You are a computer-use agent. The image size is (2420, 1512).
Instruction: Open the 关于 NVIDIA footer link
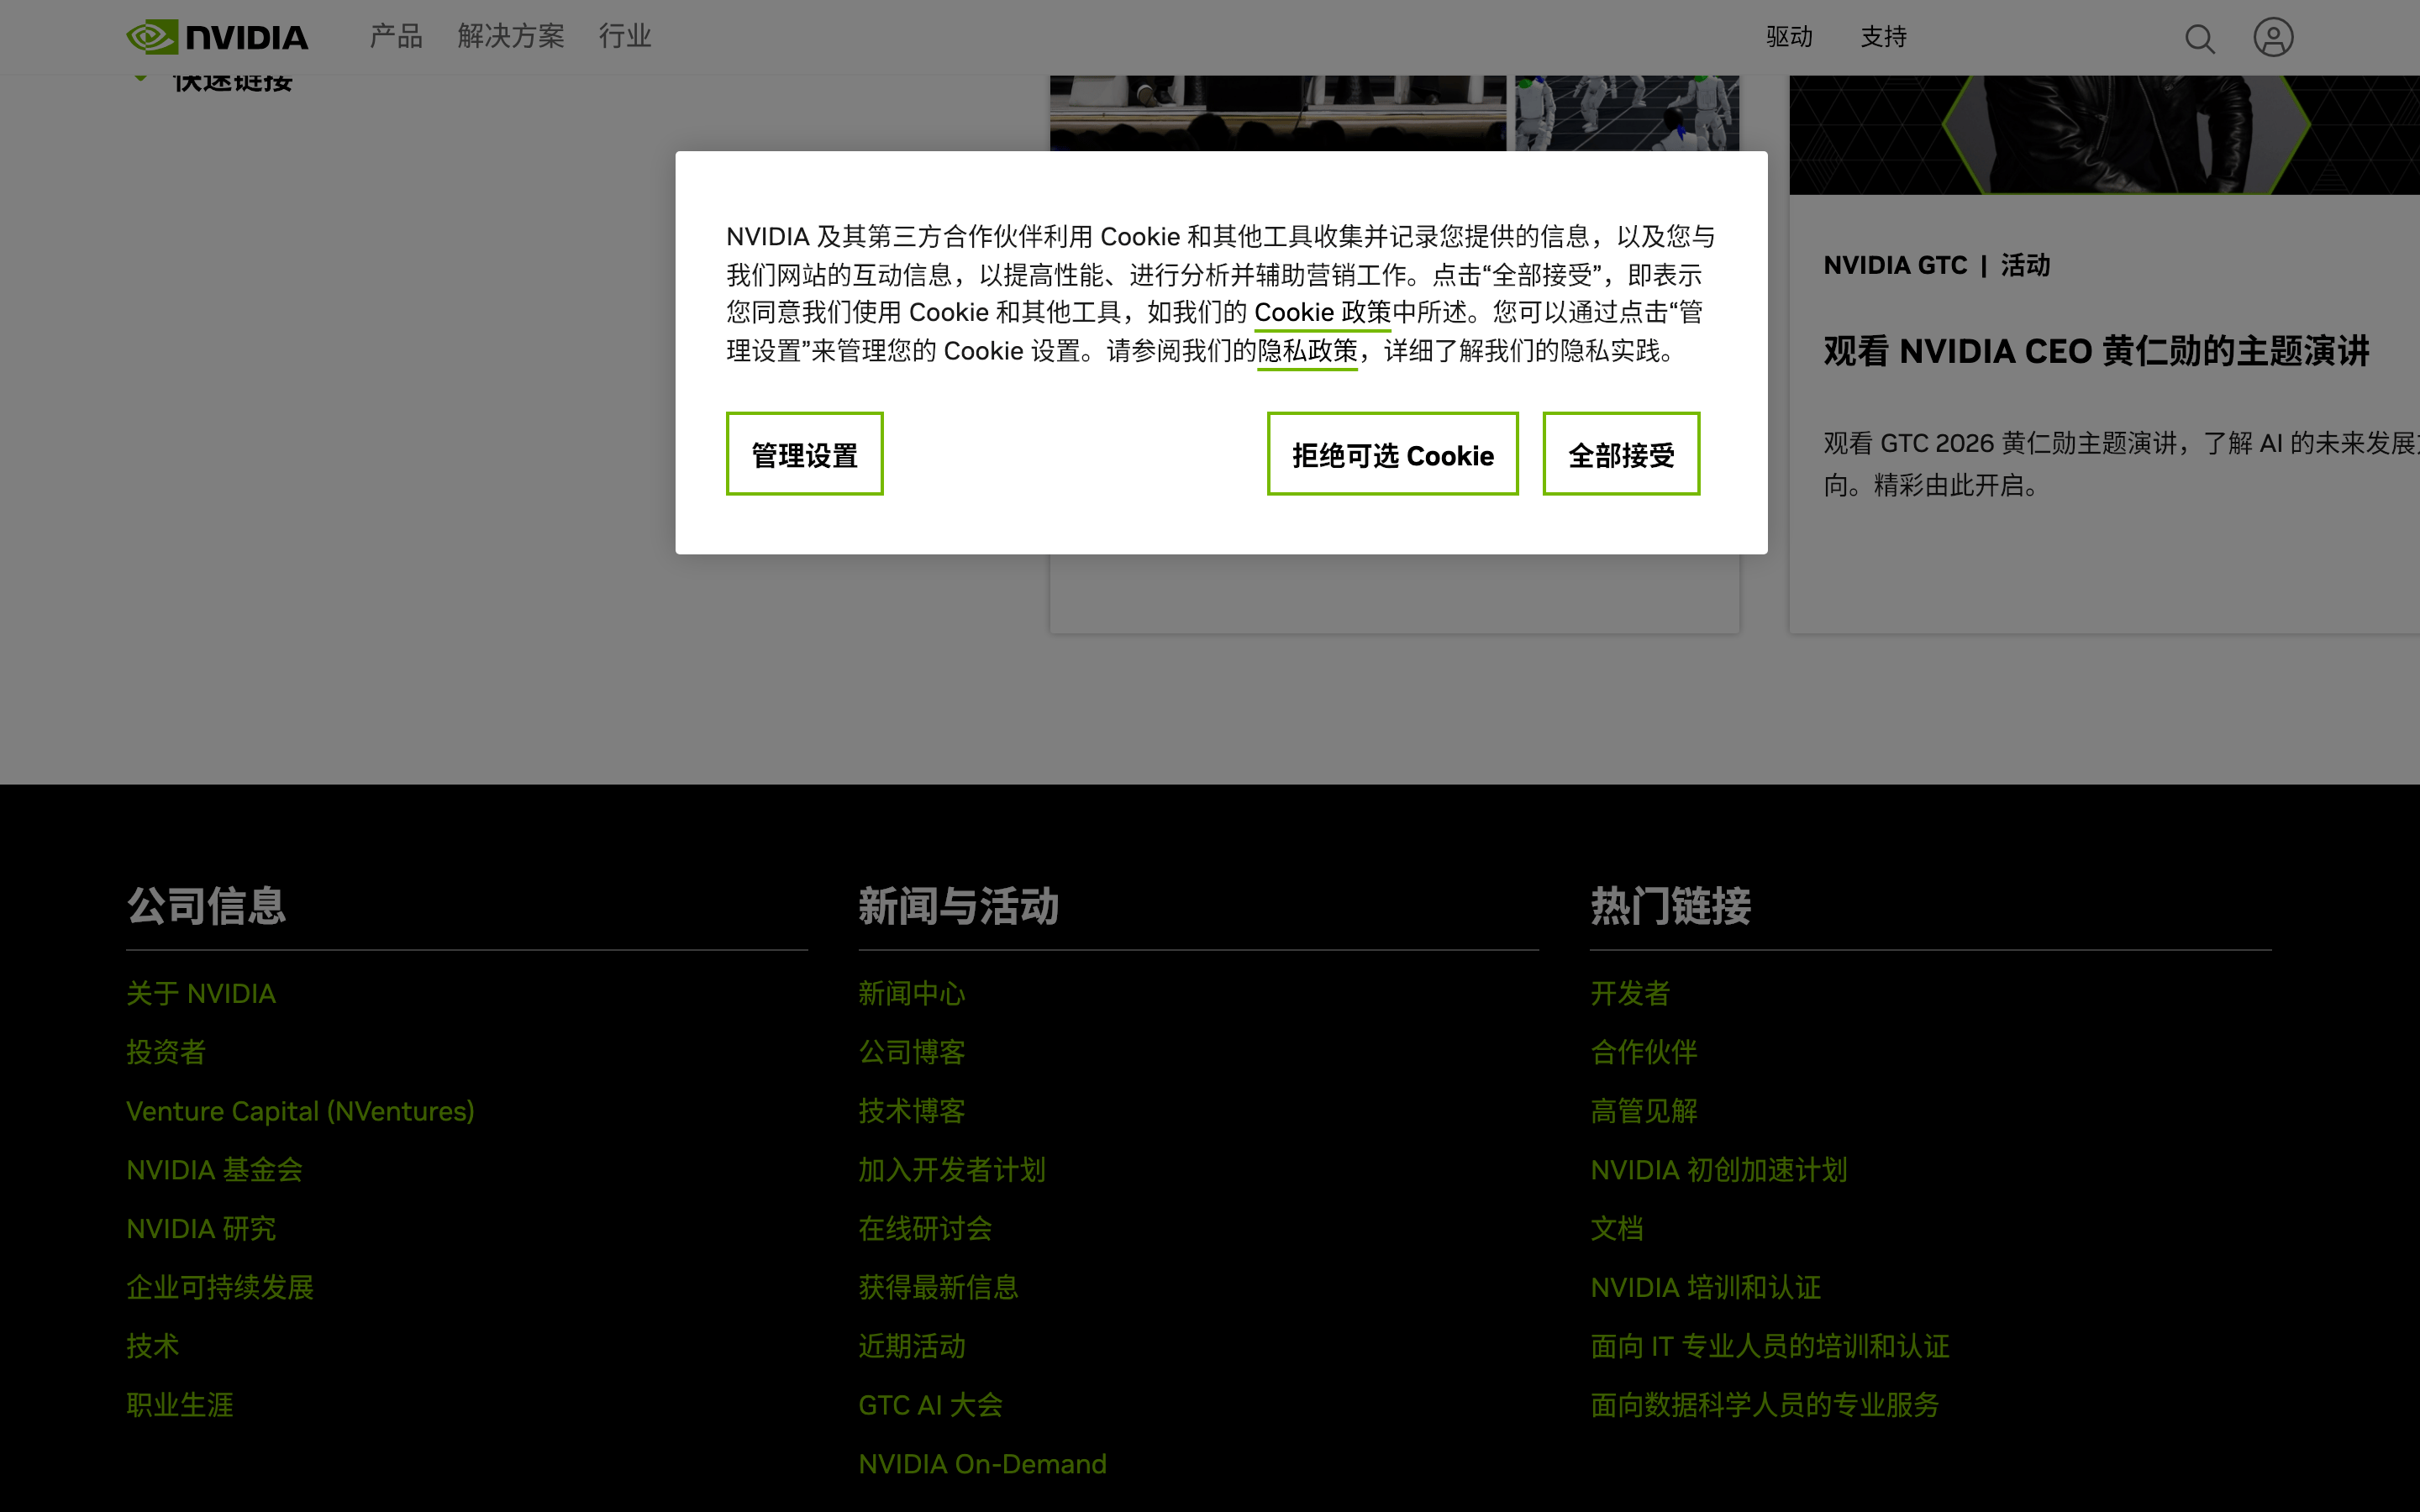pos(201,993)
